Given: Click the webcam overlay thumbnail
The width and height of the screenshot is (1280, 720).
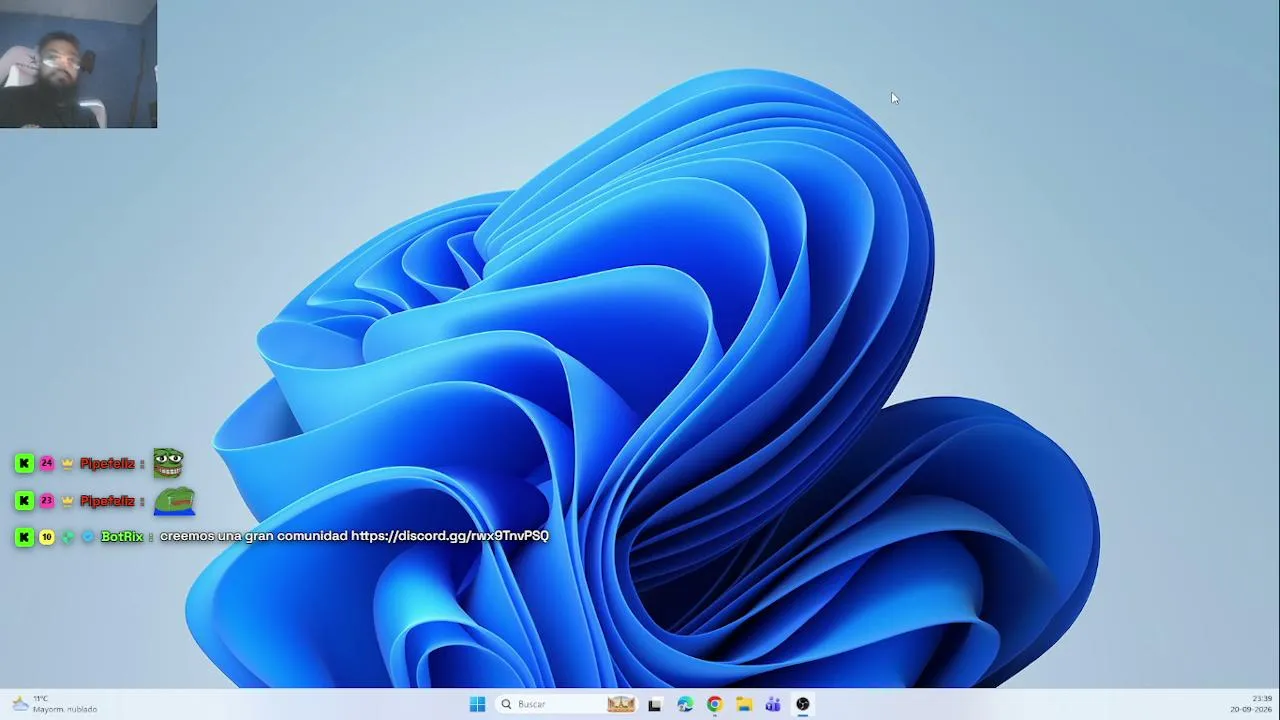Looking at the screenshot, I should click(78, 64).
